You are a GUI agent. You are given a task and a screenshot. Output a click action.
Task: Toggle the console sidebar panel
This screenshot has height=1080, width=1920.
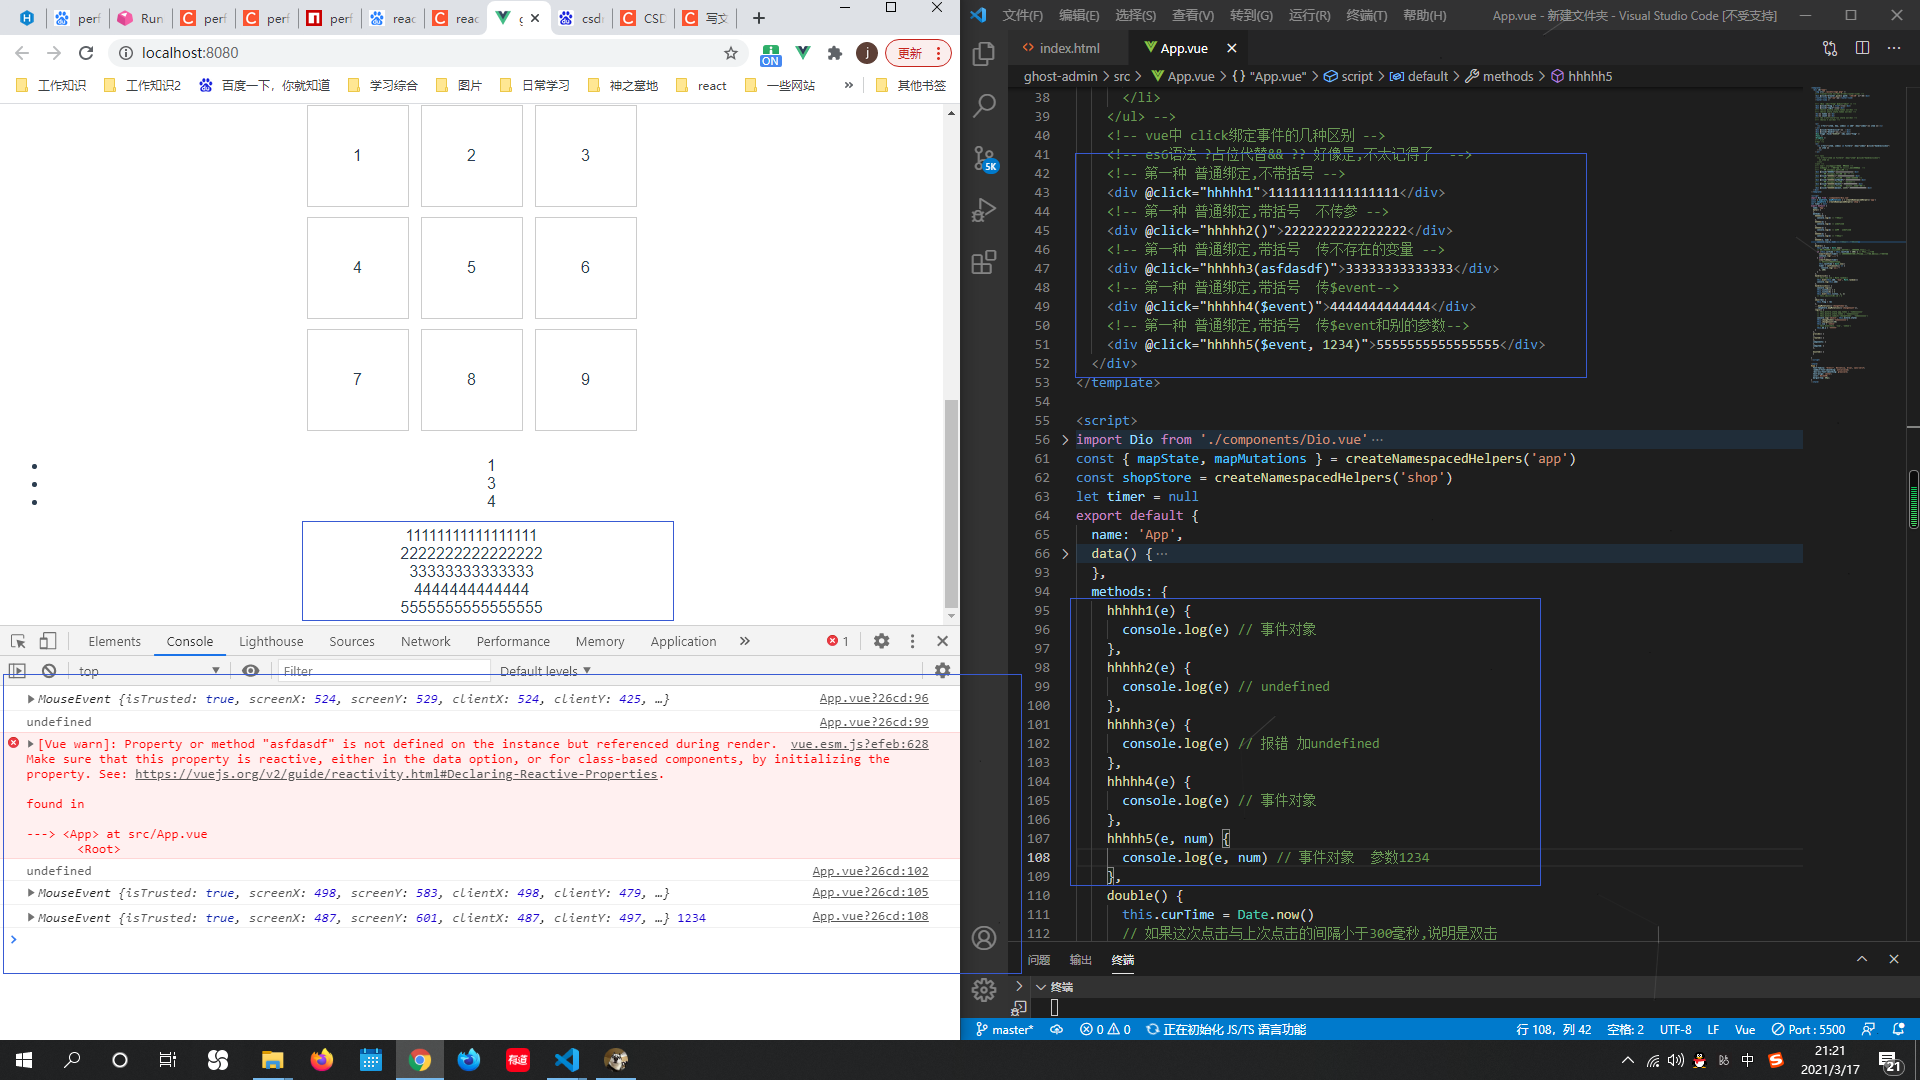tap(17, 671)
